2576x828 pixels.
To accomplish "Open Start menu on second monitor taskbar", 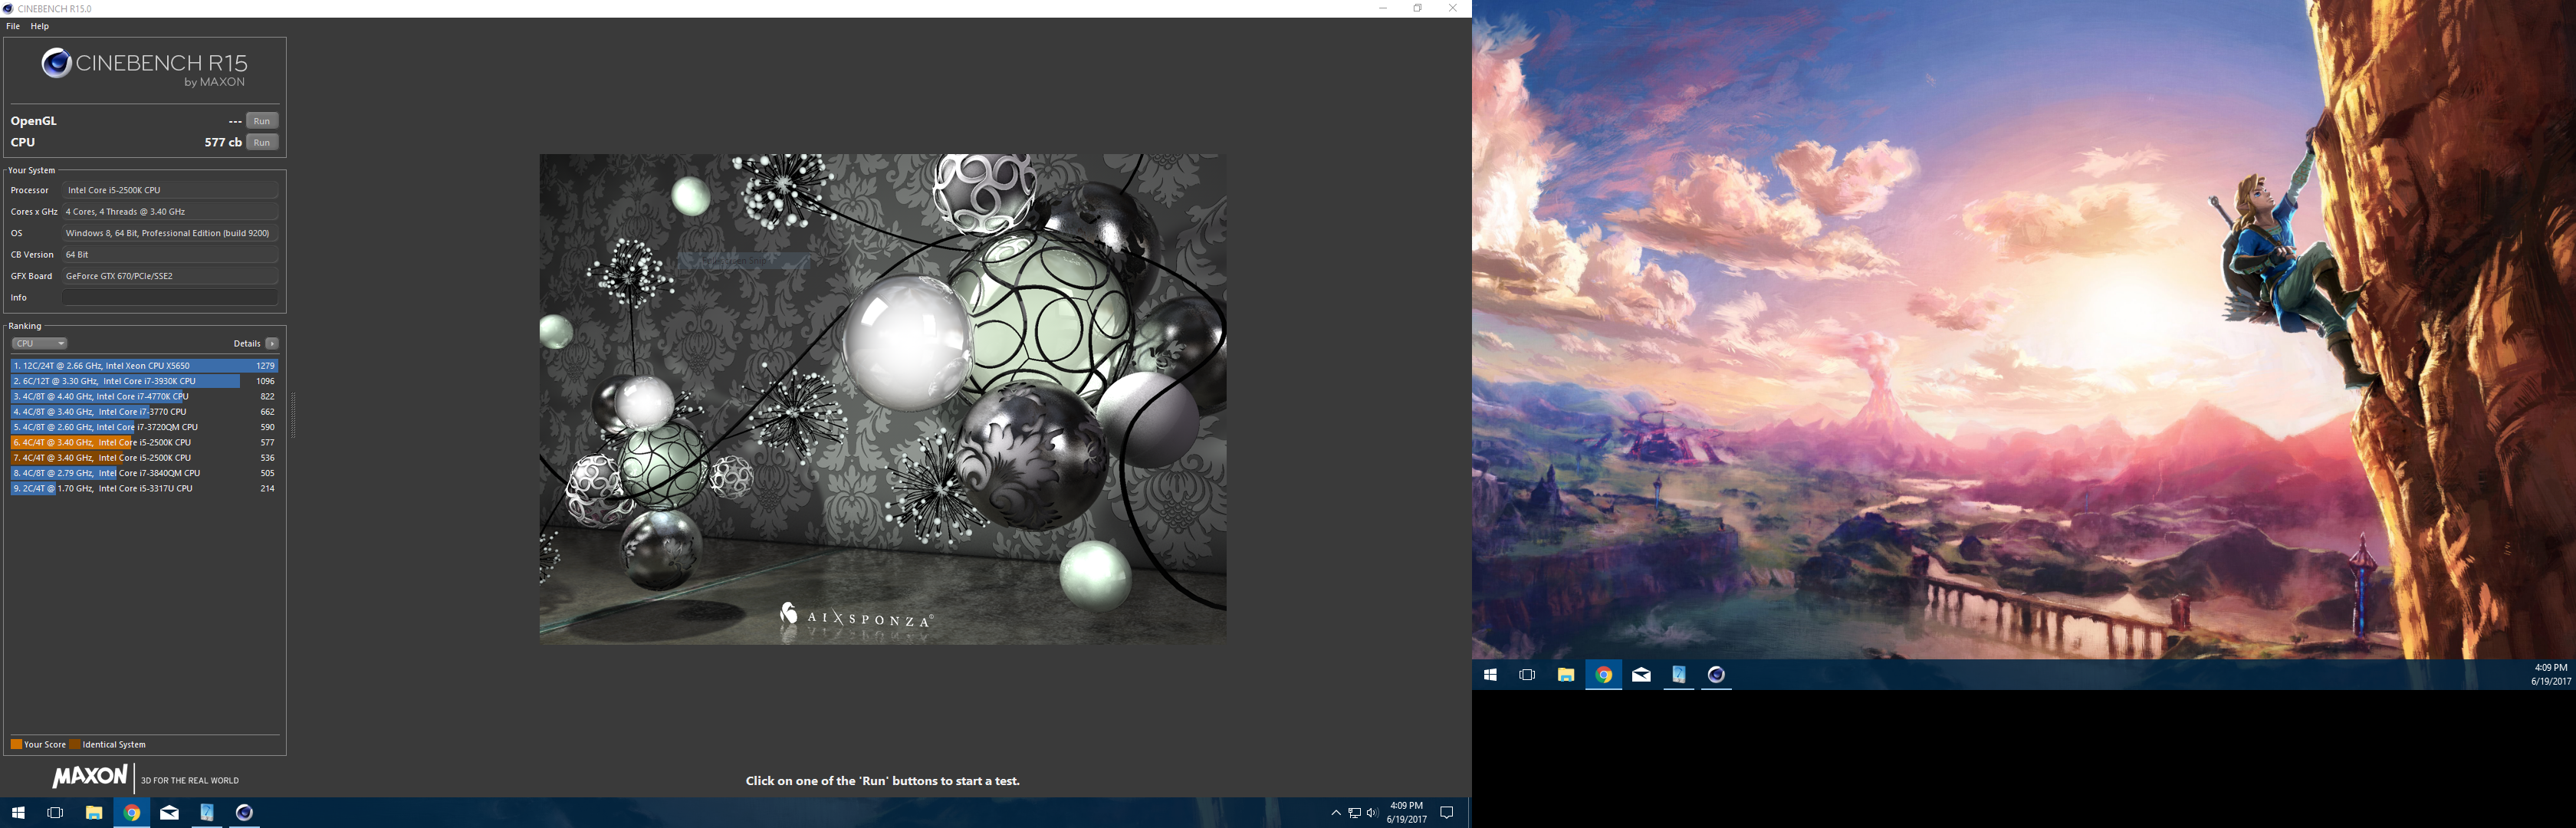I will point(1490,675).
